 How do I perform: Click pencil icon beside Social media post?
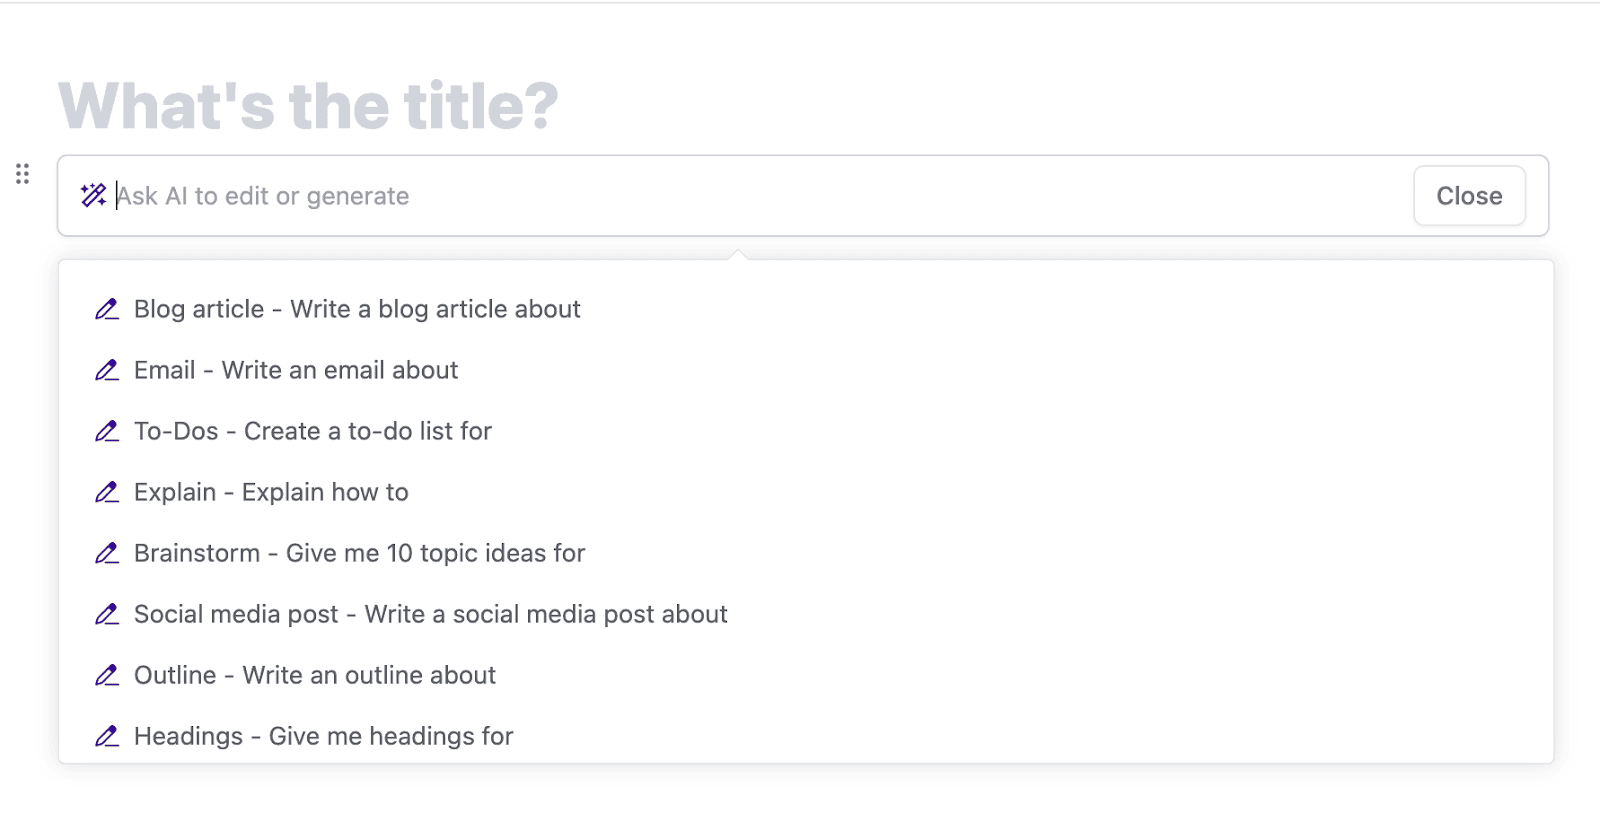[x=107, y=614]
